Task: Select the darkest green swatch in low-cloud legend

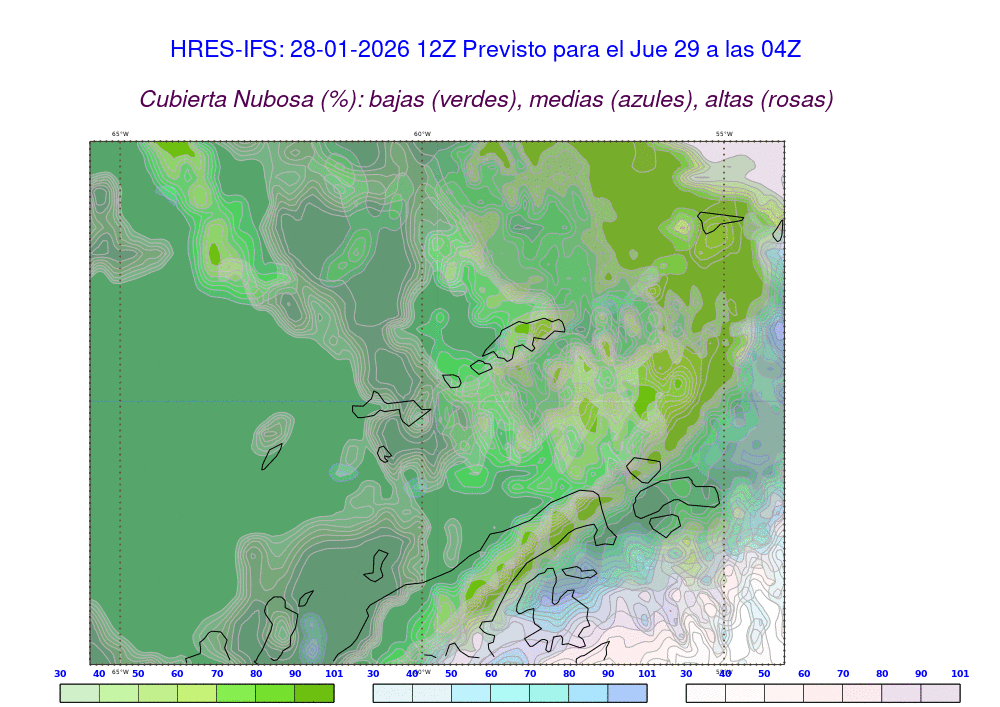Action: 314,693
